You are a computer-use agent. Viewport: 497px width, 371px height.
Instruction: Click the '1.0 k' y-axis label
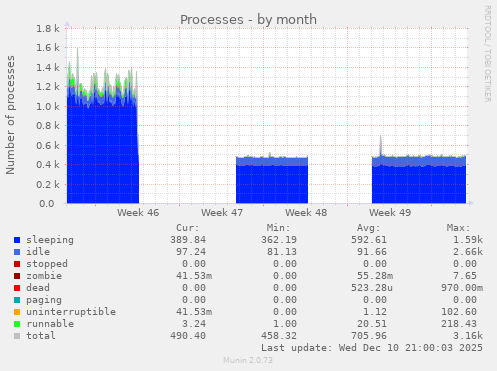pos(48,107)
